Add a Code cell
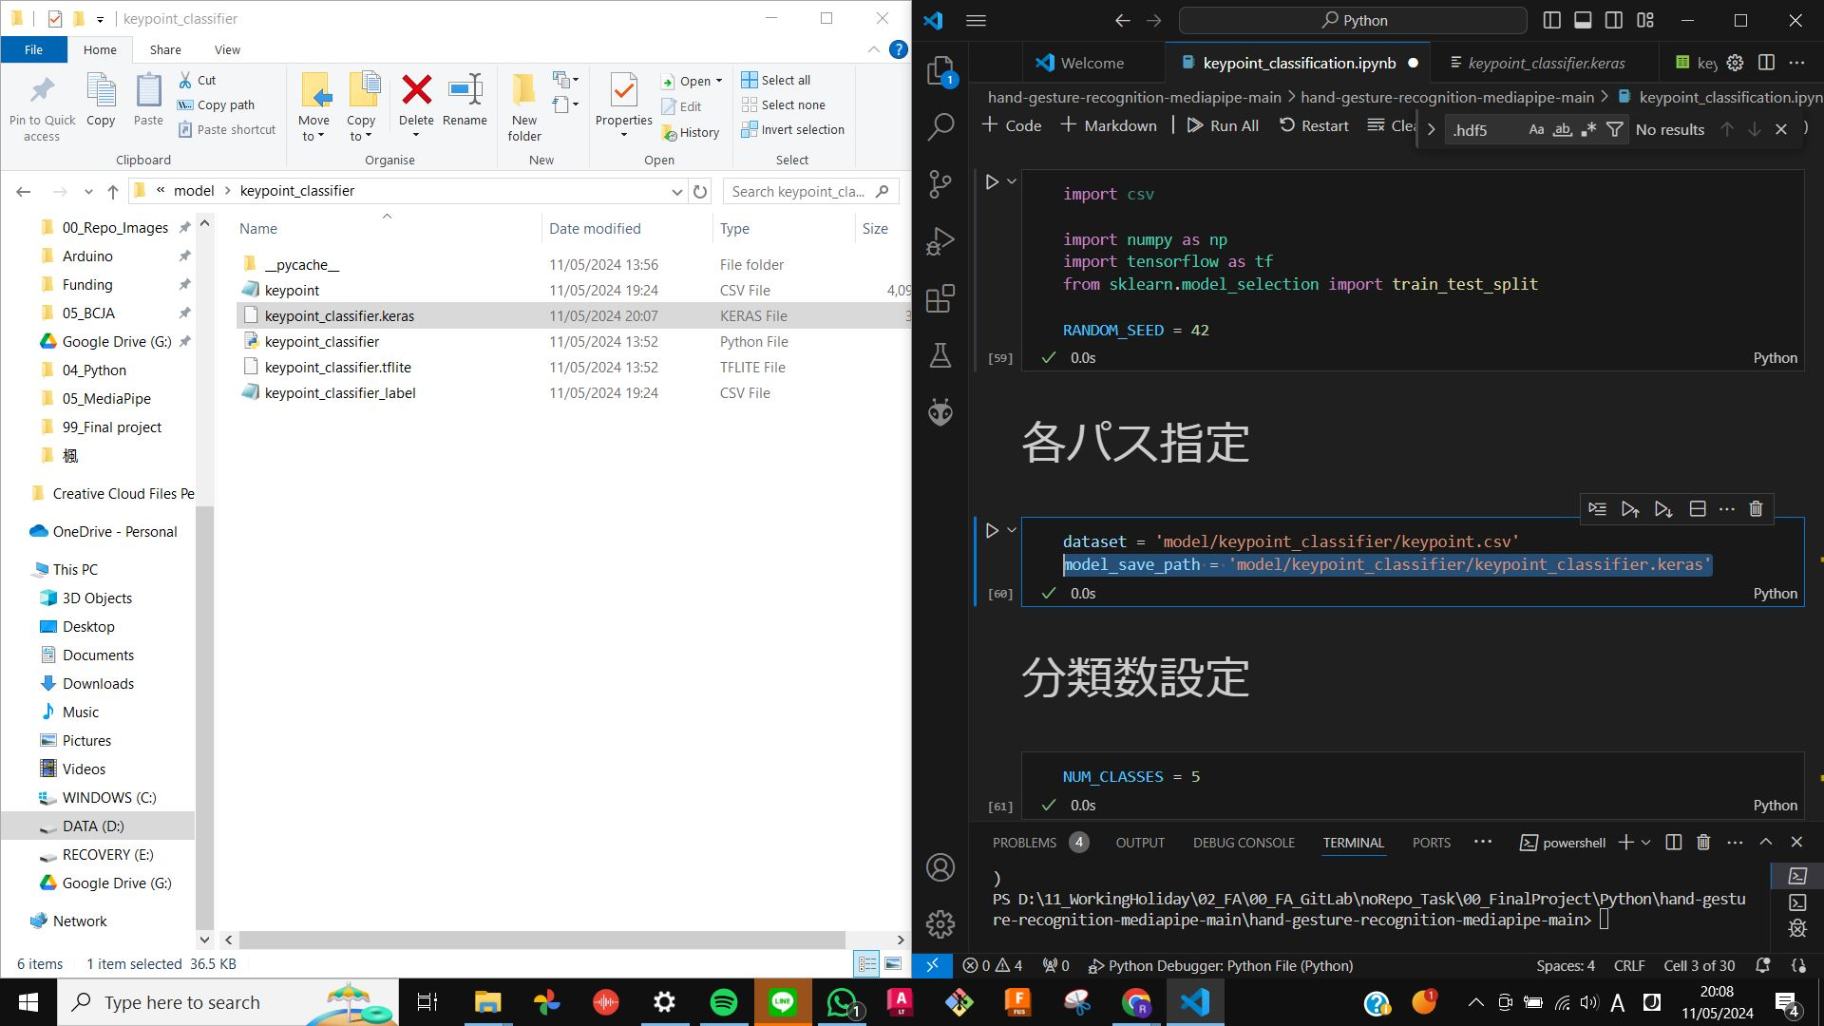The image size is (1824, 1026). coord(1011,125)
